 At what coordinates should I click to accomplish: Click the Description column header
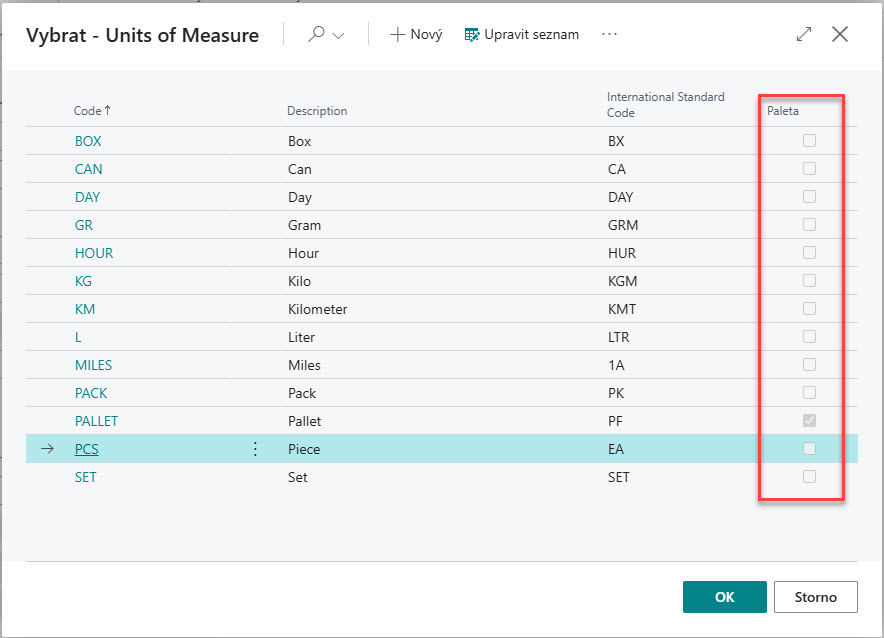(x=317, y=111)
